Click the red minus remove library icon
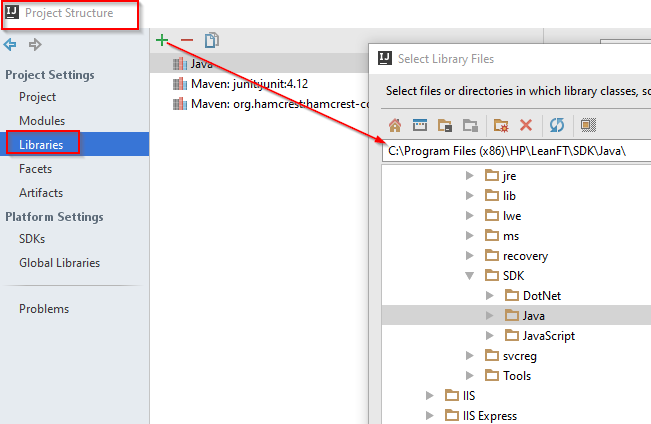The image size is (651, 424). [187, 40]
